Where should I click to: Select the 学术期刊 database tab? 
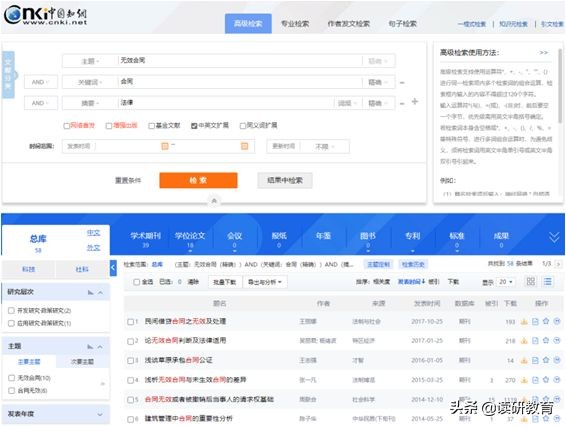[x=145, y=239]
